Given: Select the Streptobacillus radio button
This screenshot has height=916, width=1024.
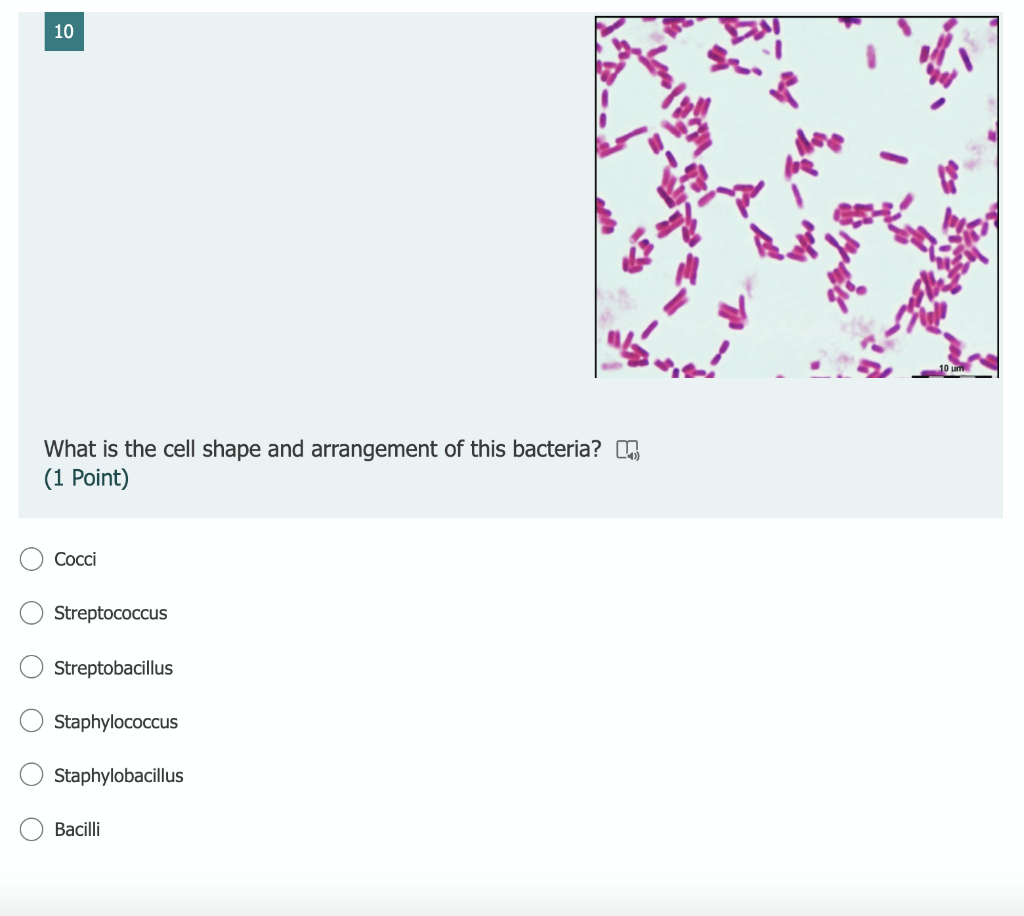Looking at the screenshot, I should (31, 667).
